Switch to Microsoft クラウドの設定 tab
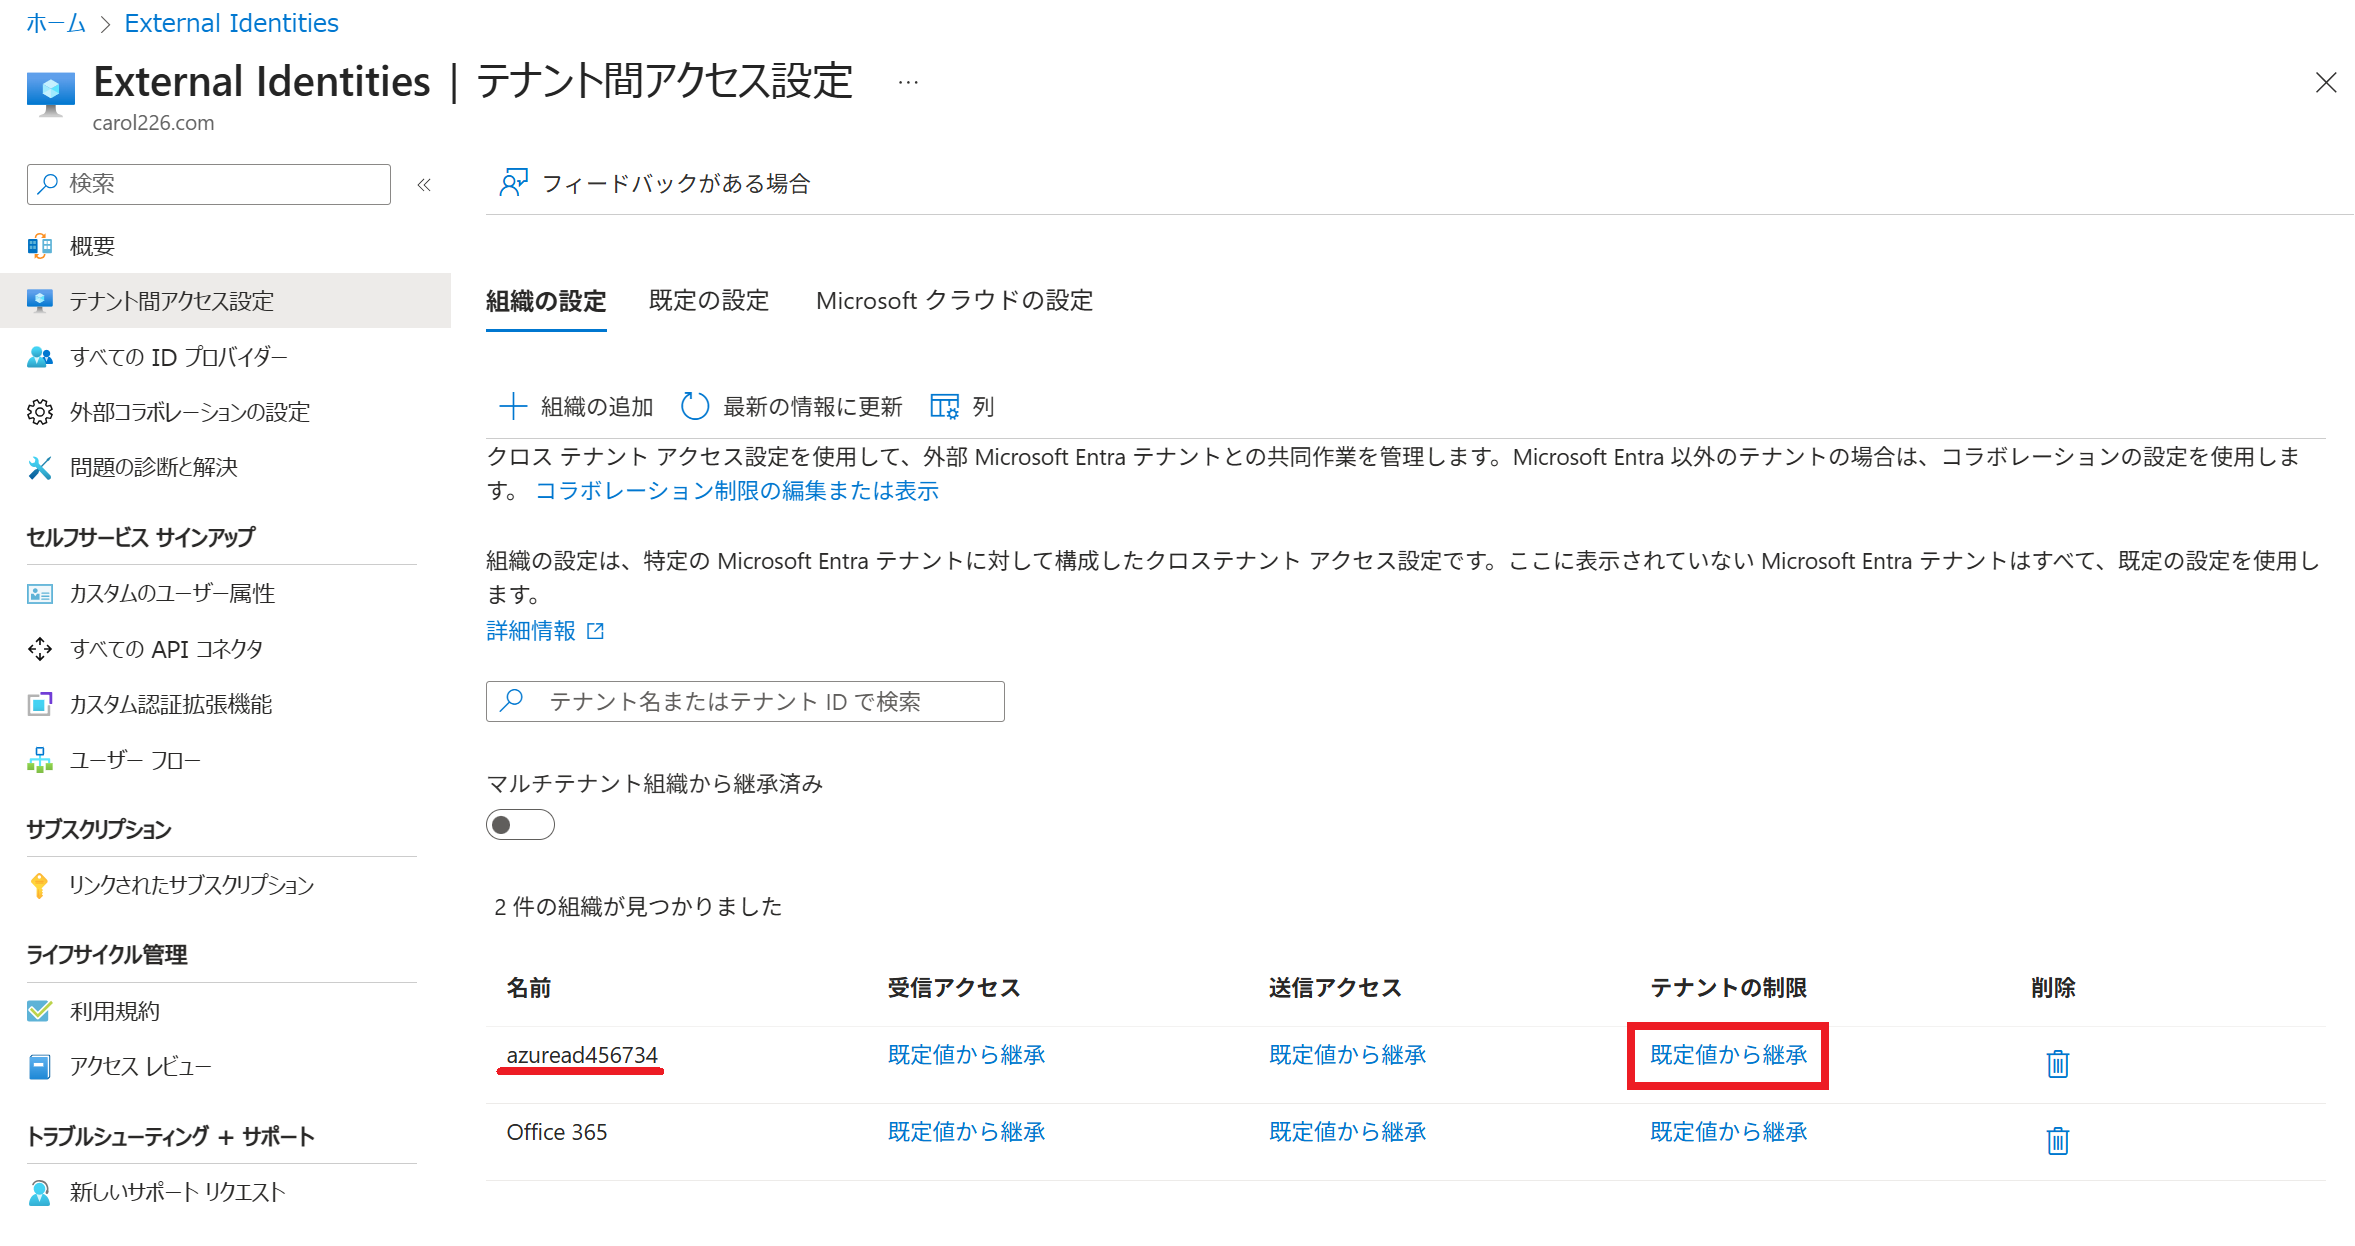 tap(954, 301)
